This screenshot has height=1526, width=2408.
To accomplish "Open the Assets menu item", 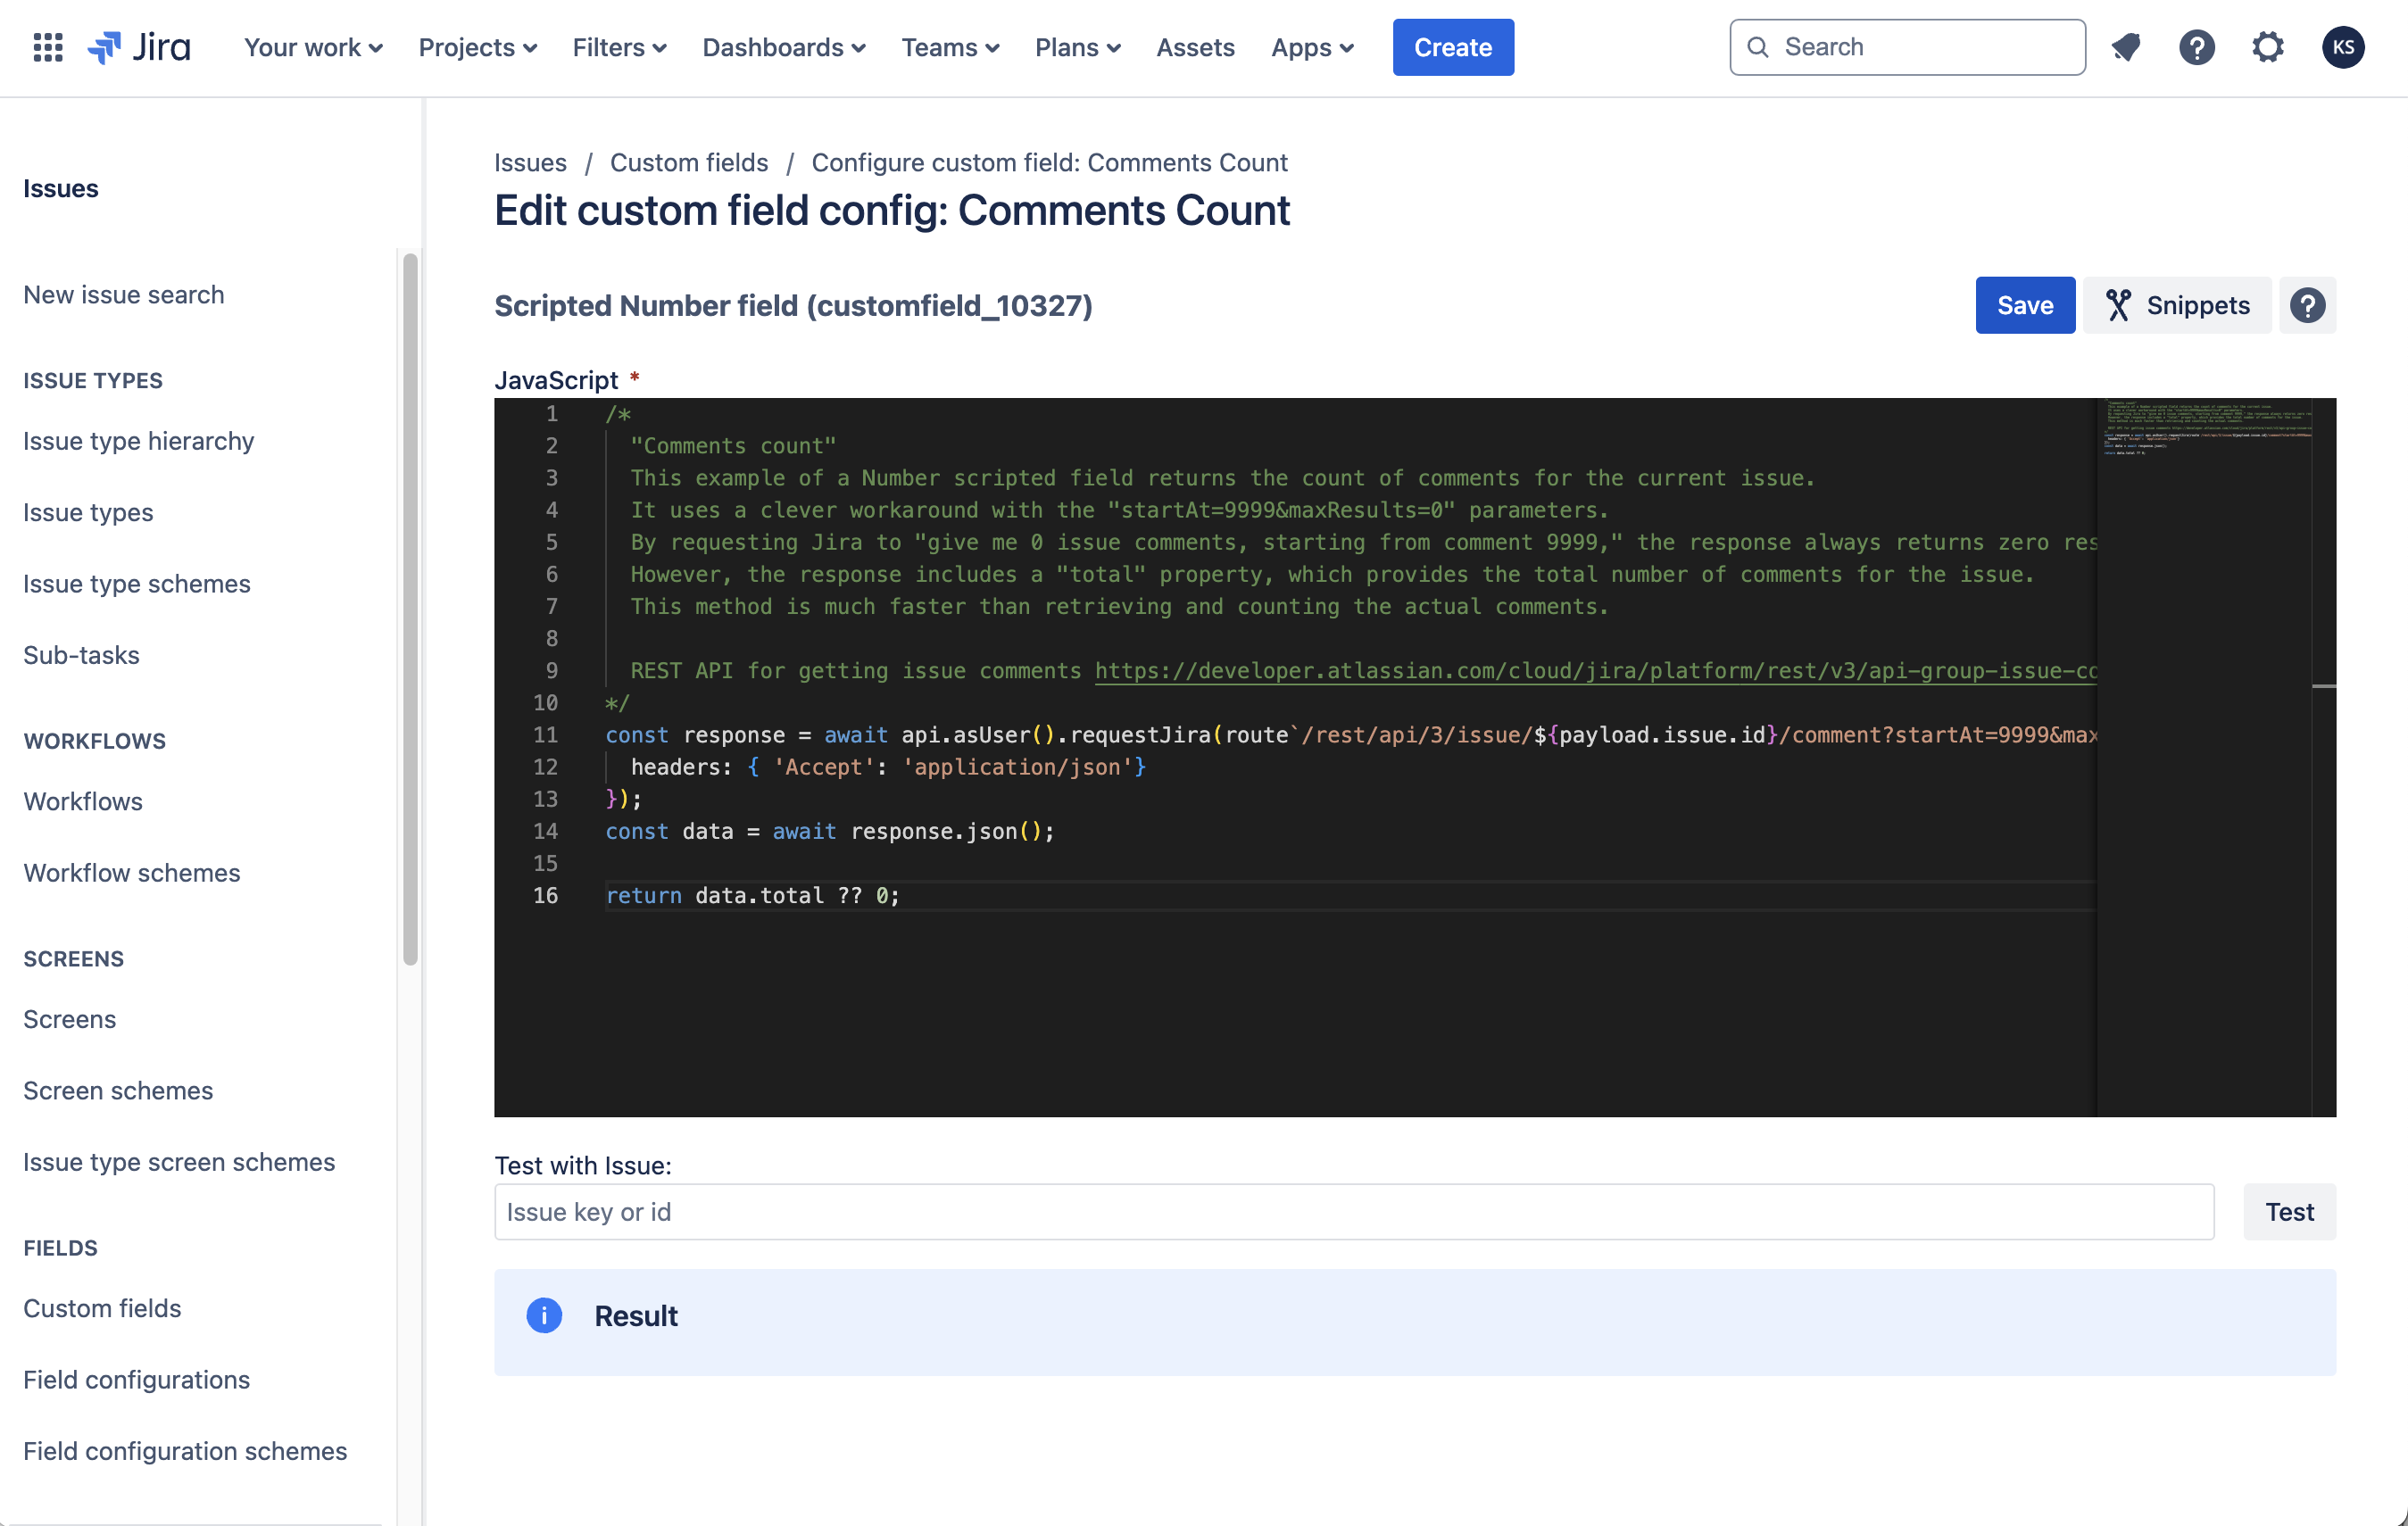I will coord(1195,47).
